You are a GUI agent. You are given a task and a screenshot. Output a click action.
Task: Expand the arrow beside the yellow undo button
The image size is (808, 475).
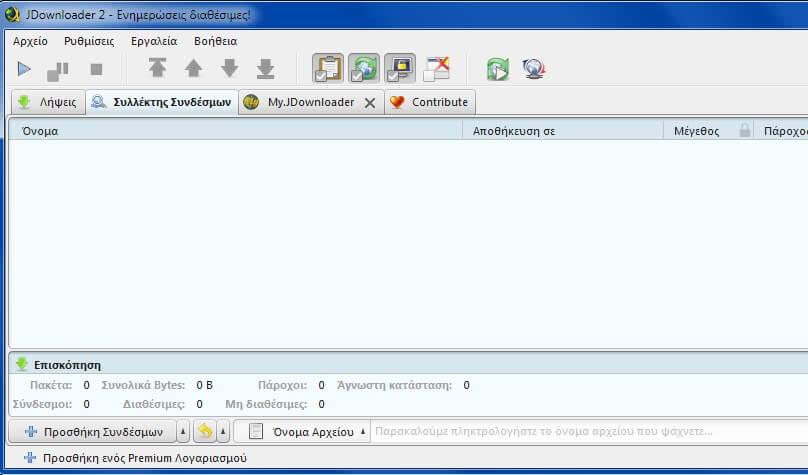223,432
